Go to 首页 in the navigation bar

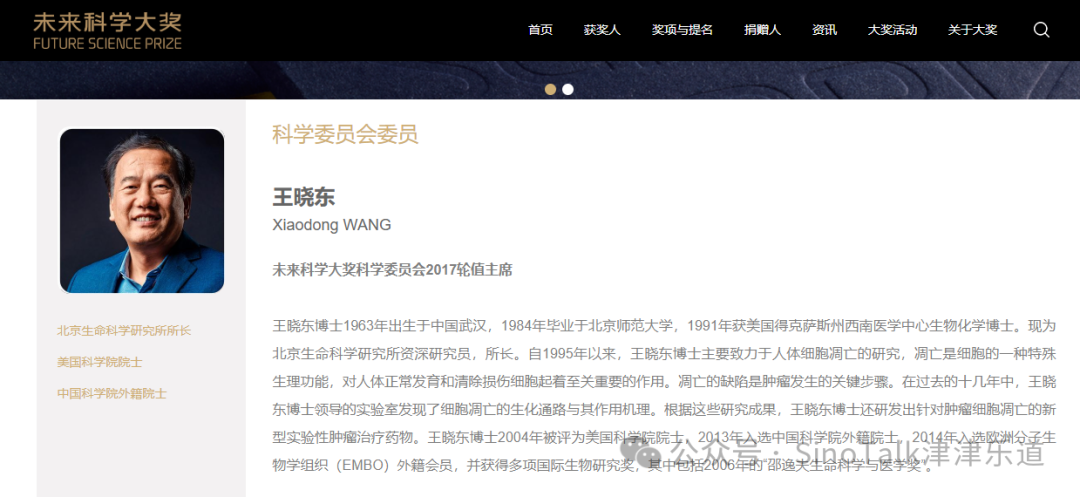[x=541, y=30]
